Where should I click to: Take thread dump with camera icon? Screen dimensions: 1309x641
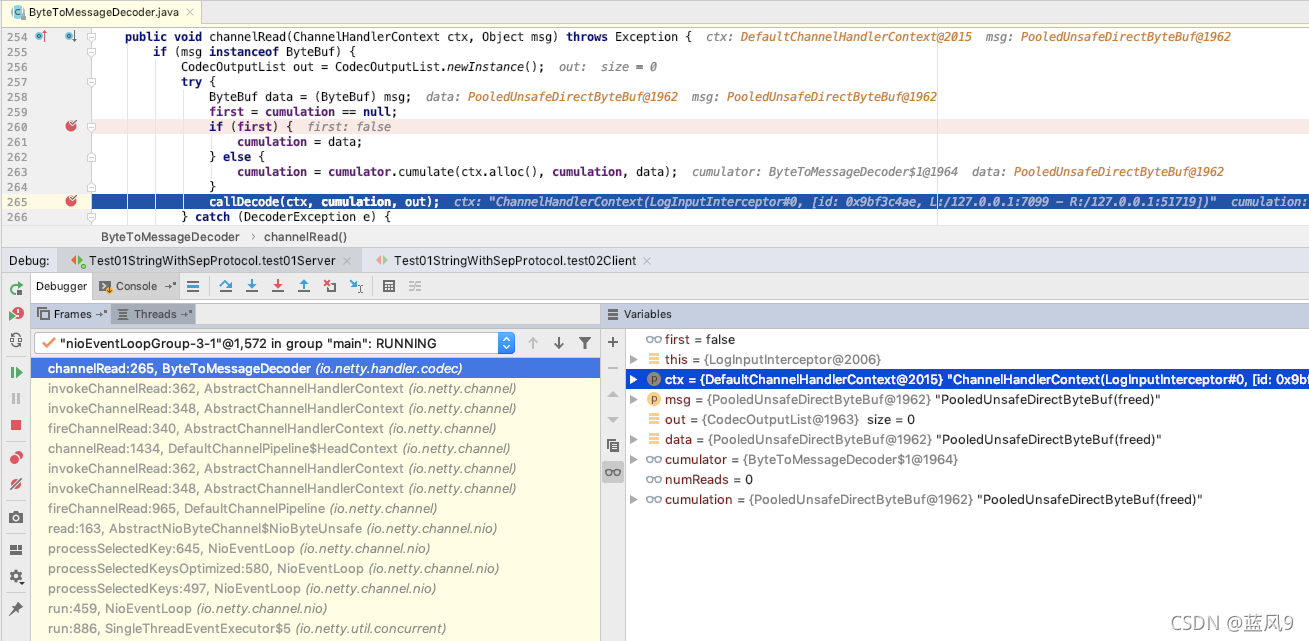(14, 517)
